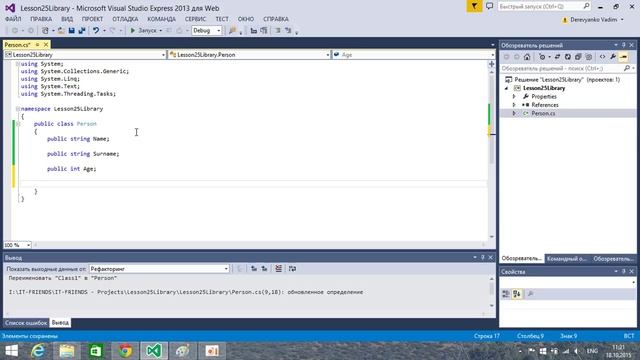Open the СПРАВКА menu
Screen dimensions: 640x360
(276, 19)
